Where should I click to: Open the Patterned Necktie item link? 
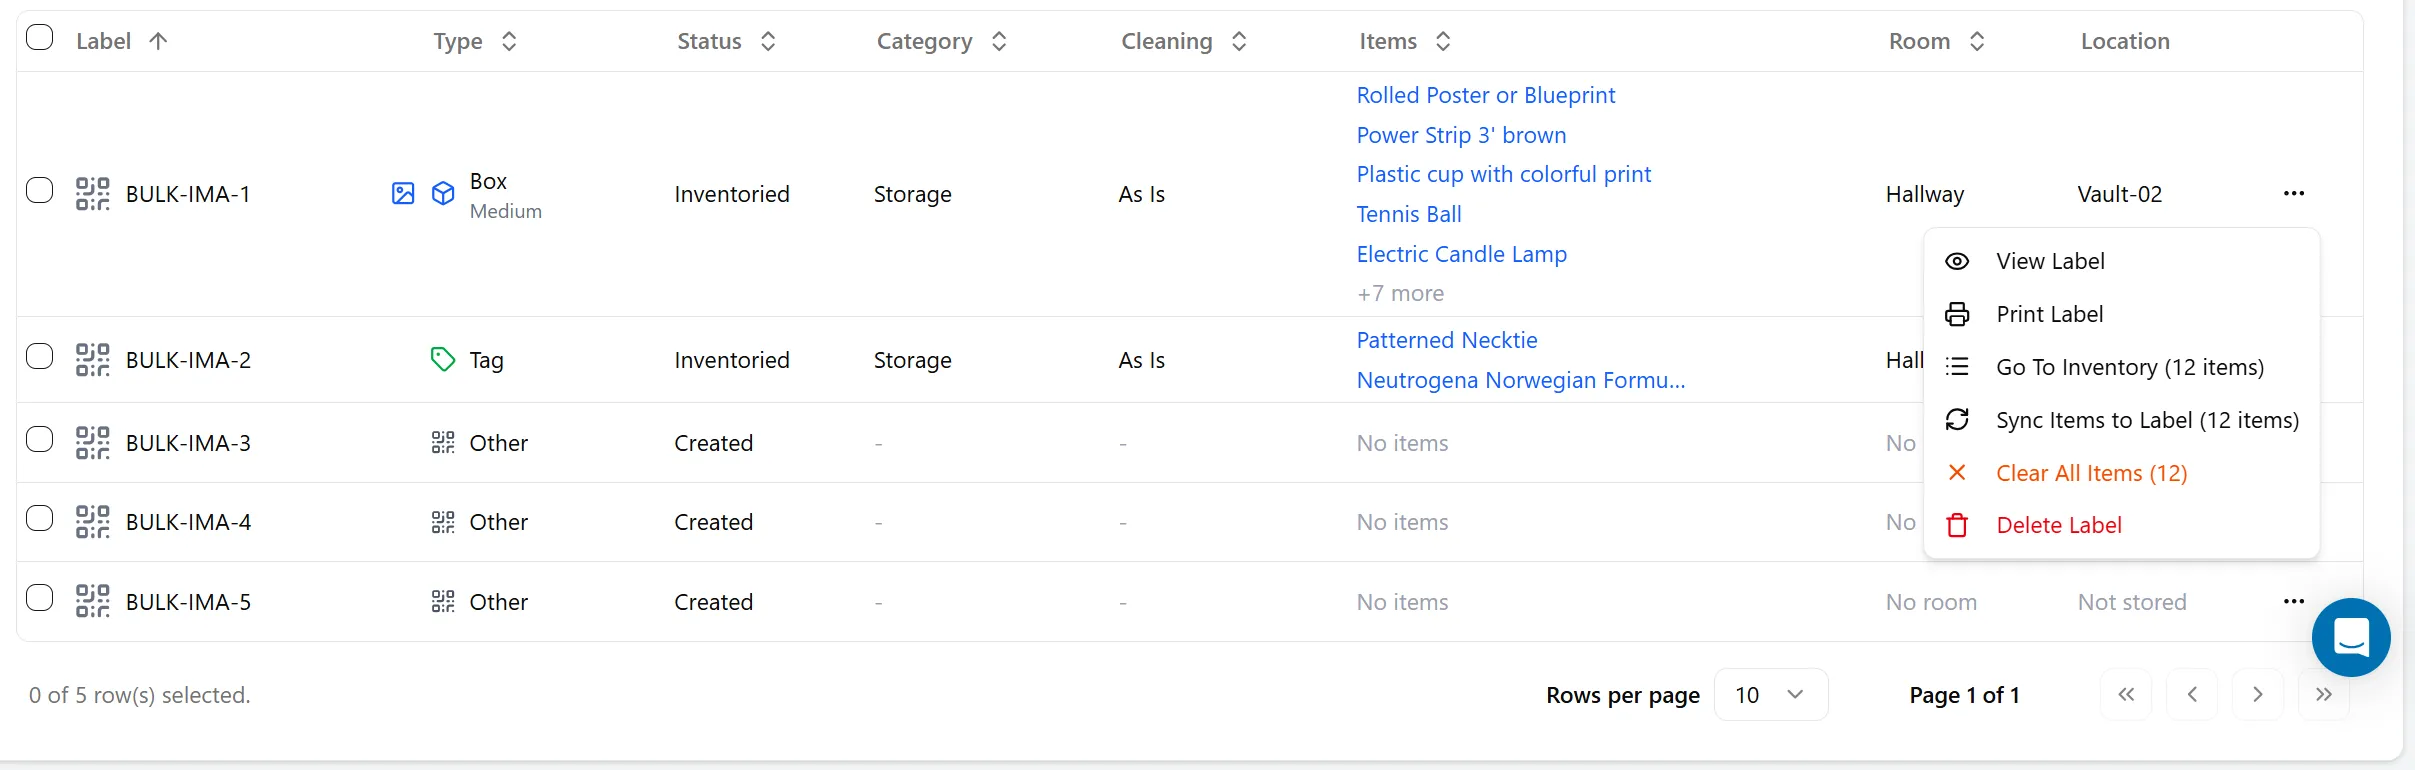coord(1447,340)
